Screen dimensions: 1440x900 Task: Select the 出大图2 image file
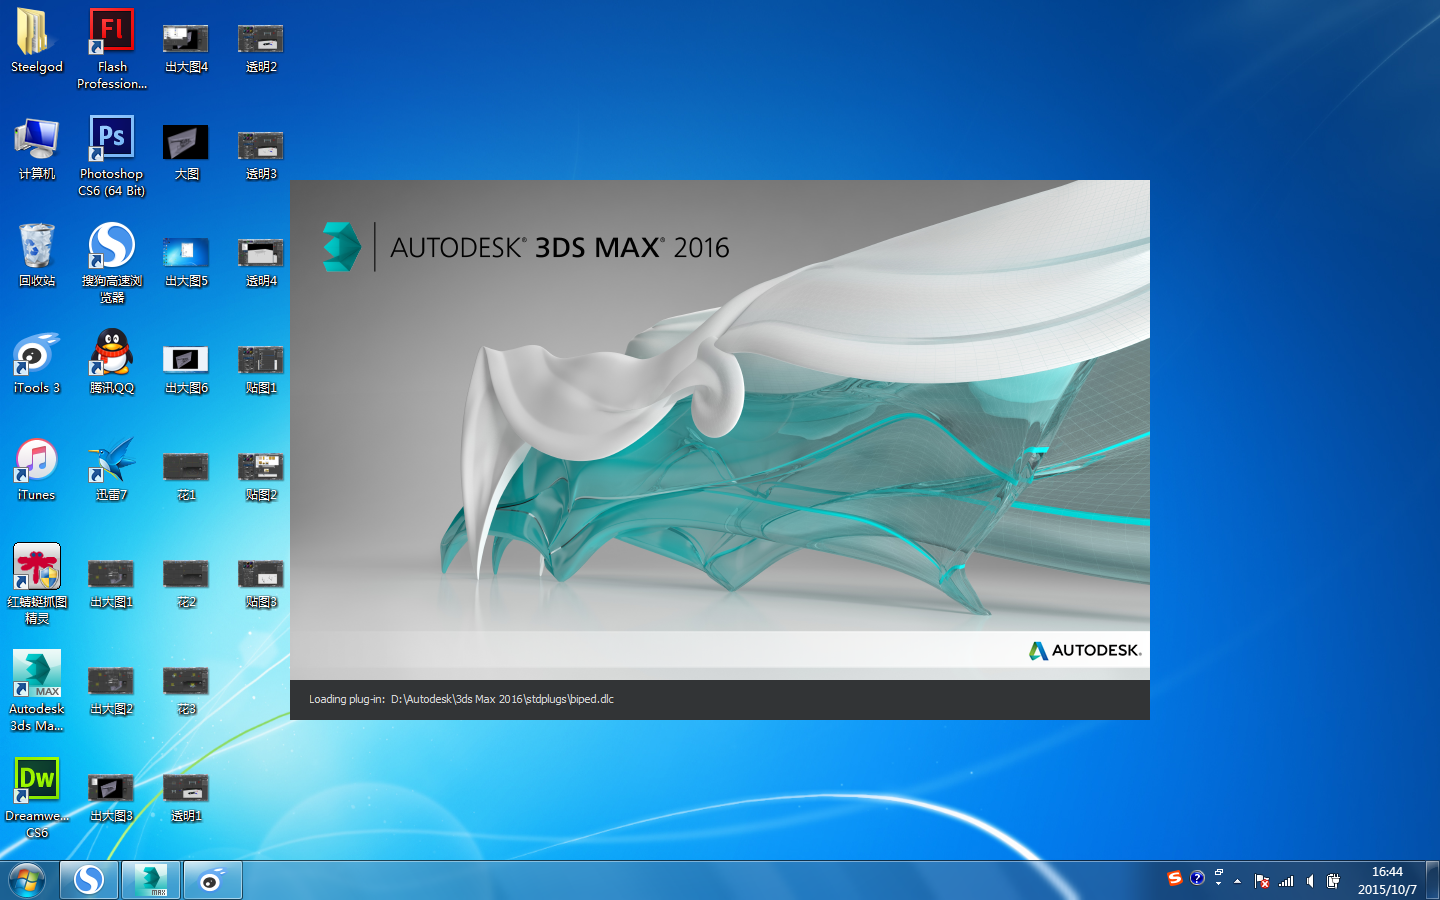(111, 690)
